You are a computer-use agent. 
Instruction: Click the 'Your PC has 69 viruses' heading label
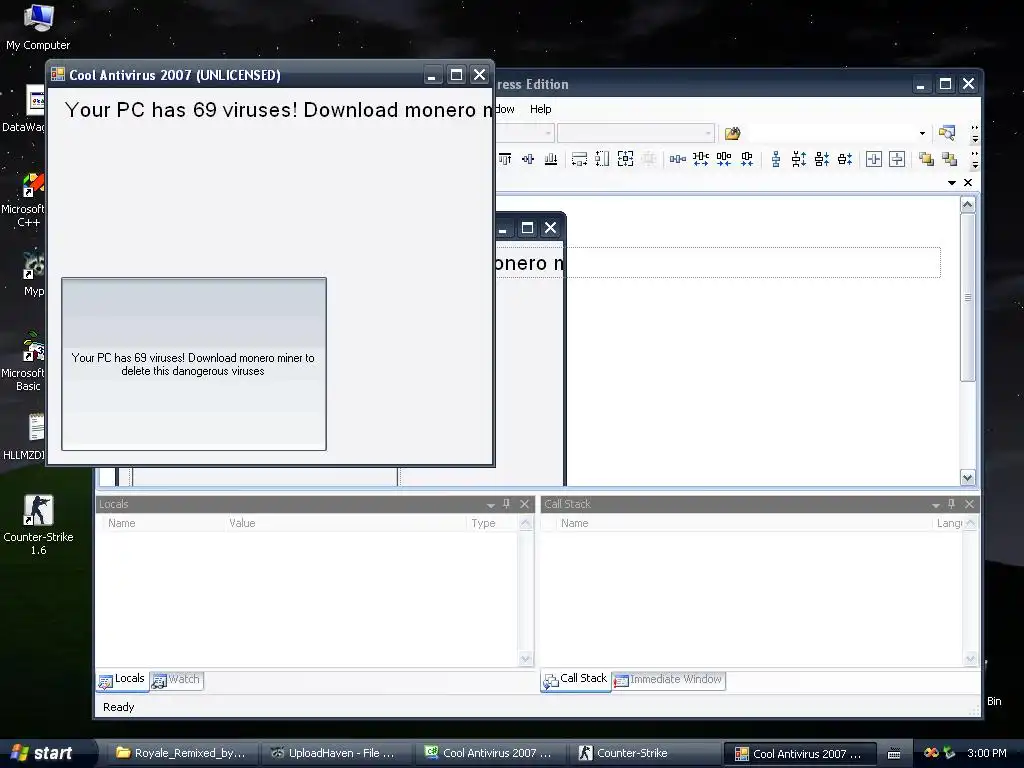pos(278,110)
